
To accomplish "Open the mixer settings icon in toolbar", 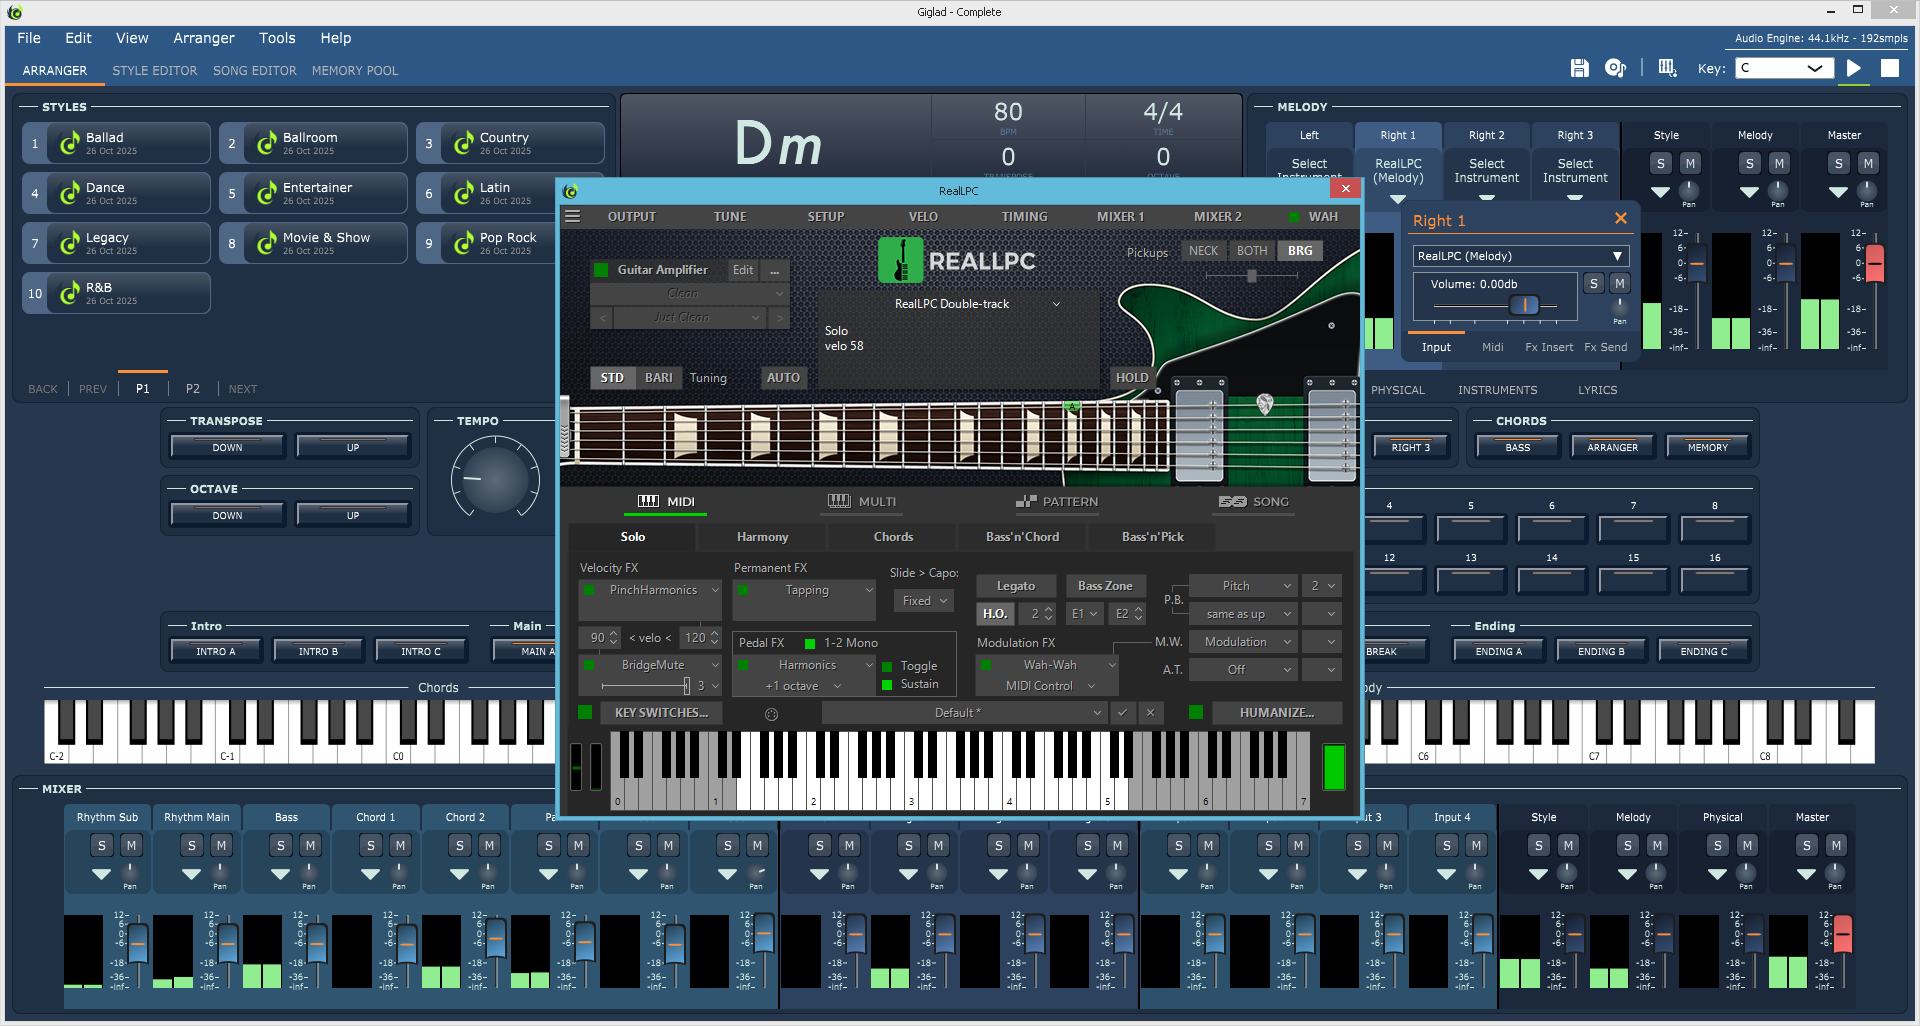I will tap(1667, 68).
